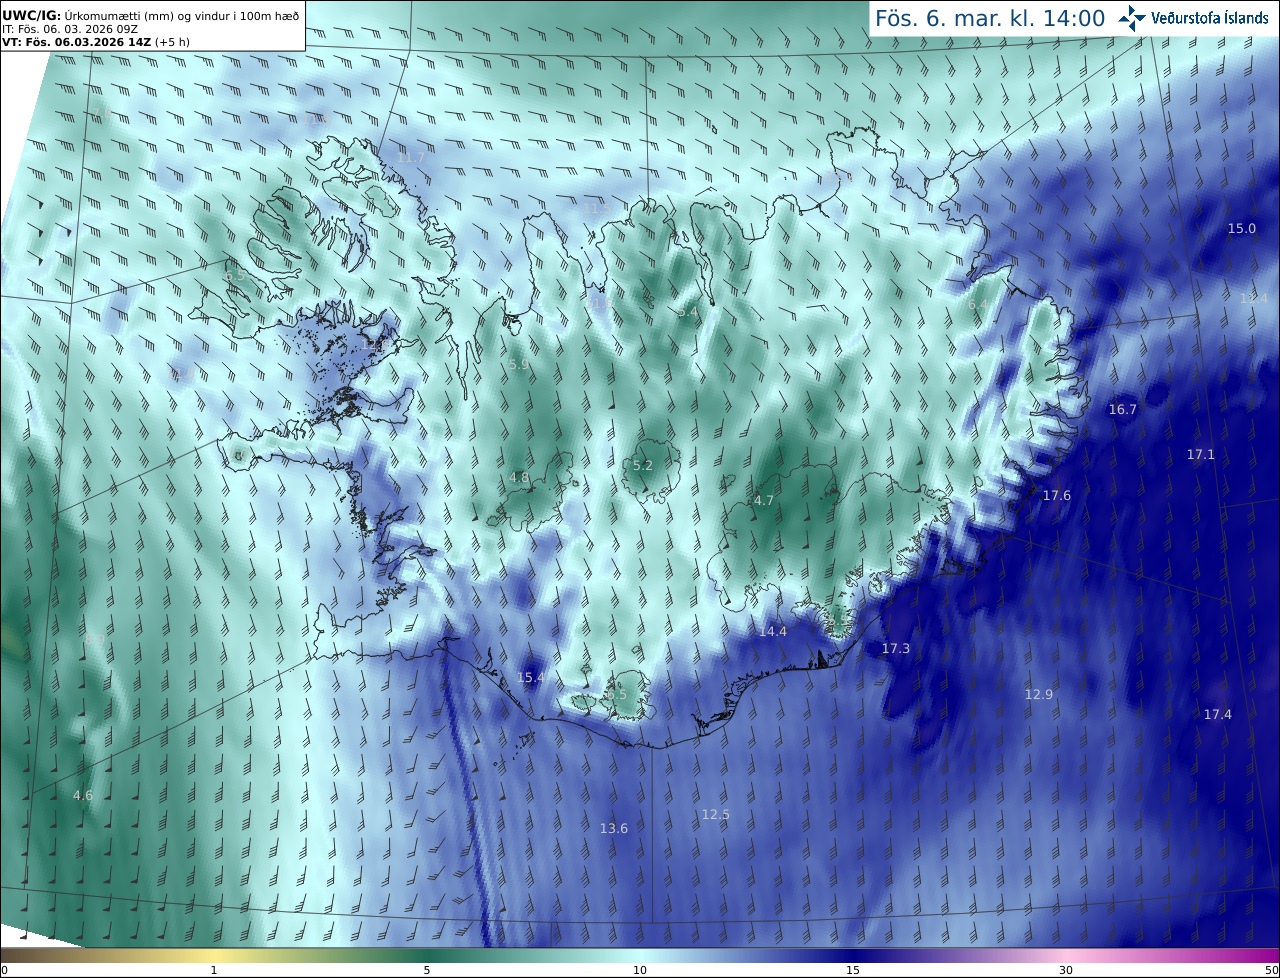Click the '15' tick on the color scale
1280x978 pixels.
tap(853, 970)
